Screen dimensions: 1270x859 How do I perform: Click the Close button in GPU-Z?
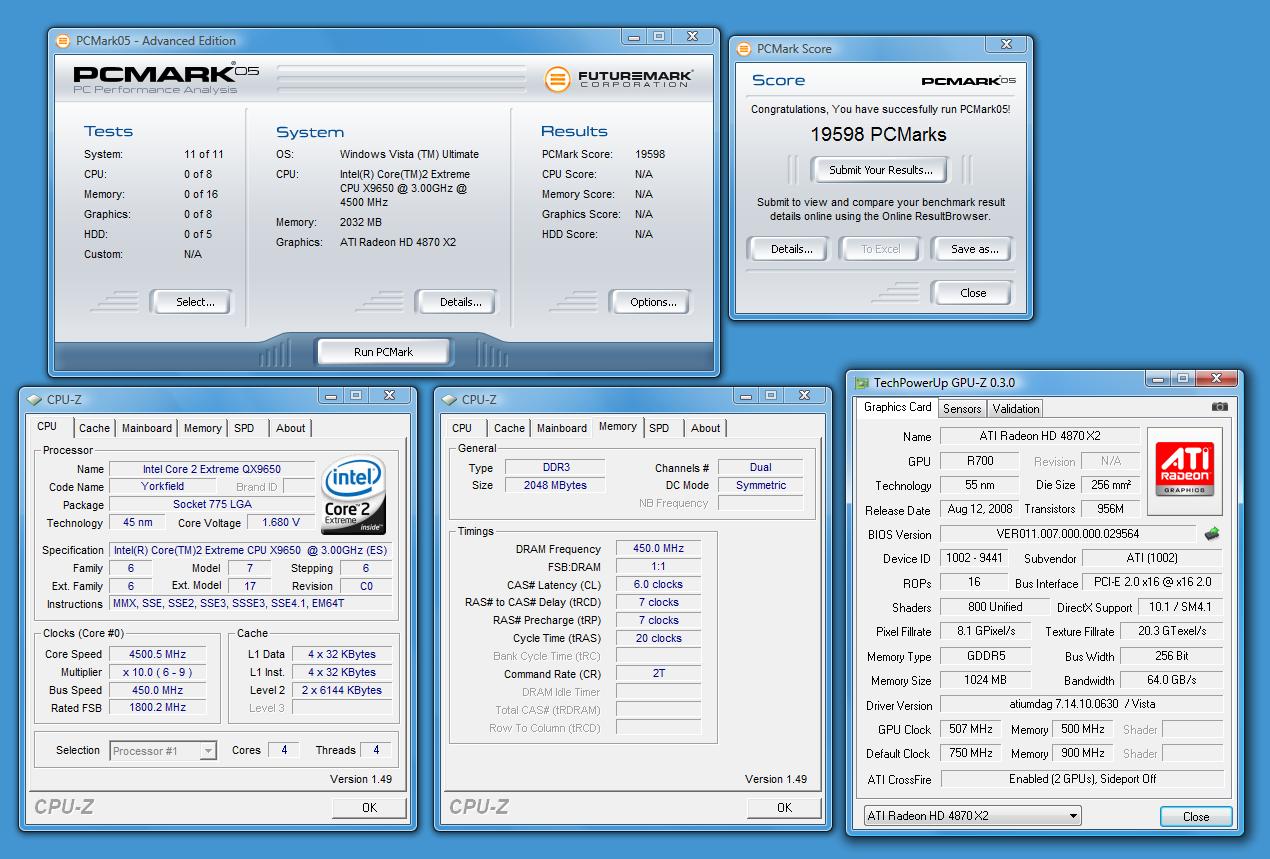pos(1196,816)
